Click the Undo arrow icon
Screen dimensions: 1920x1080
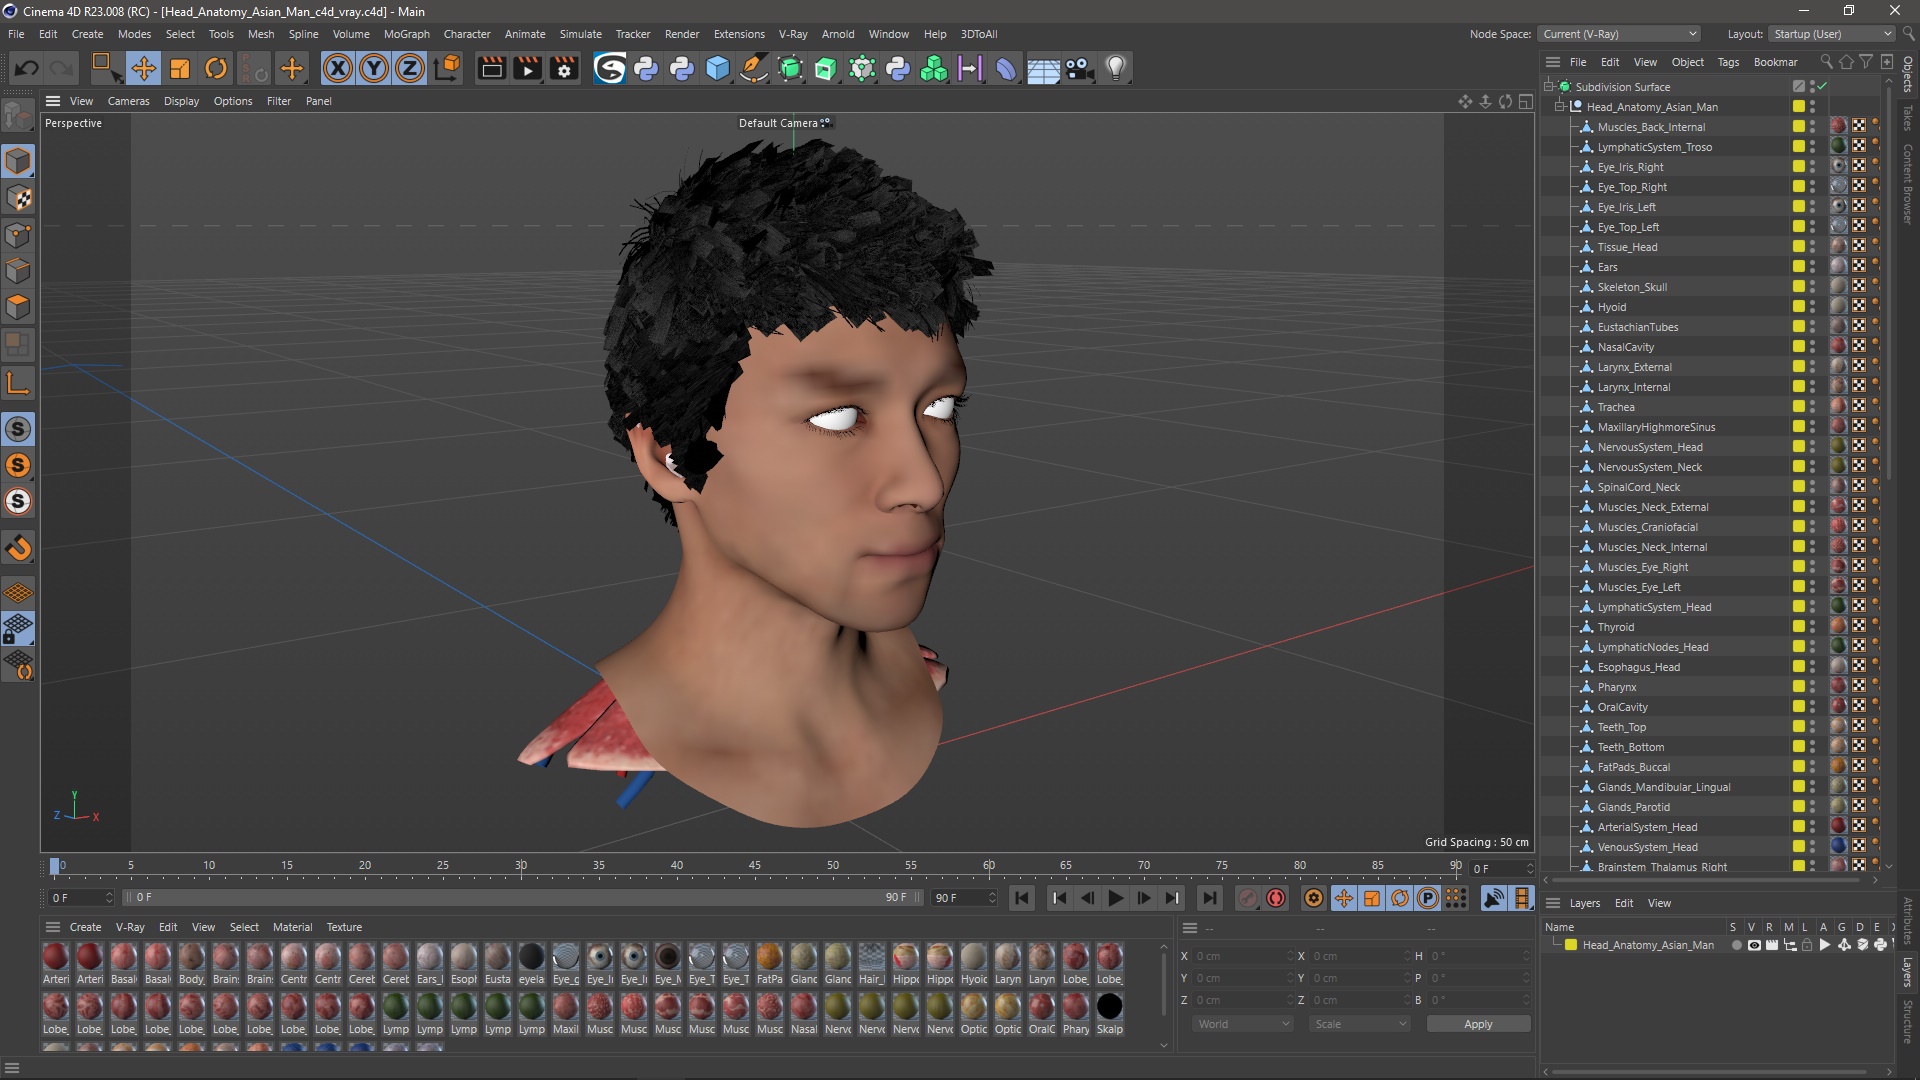pyautogui.click(x=27, y=68)
